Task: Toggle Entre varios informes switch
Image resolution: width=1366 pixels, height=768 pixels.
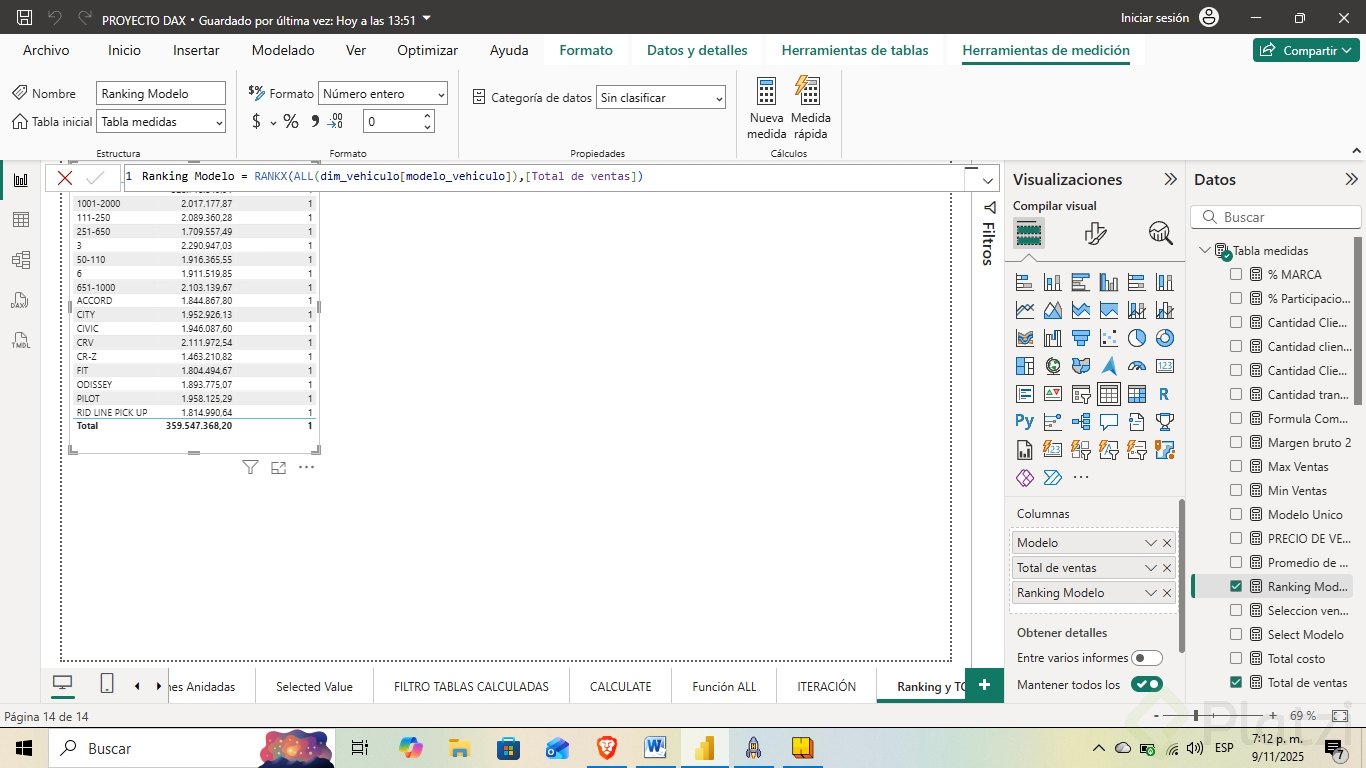Action: coord(1146,658)
